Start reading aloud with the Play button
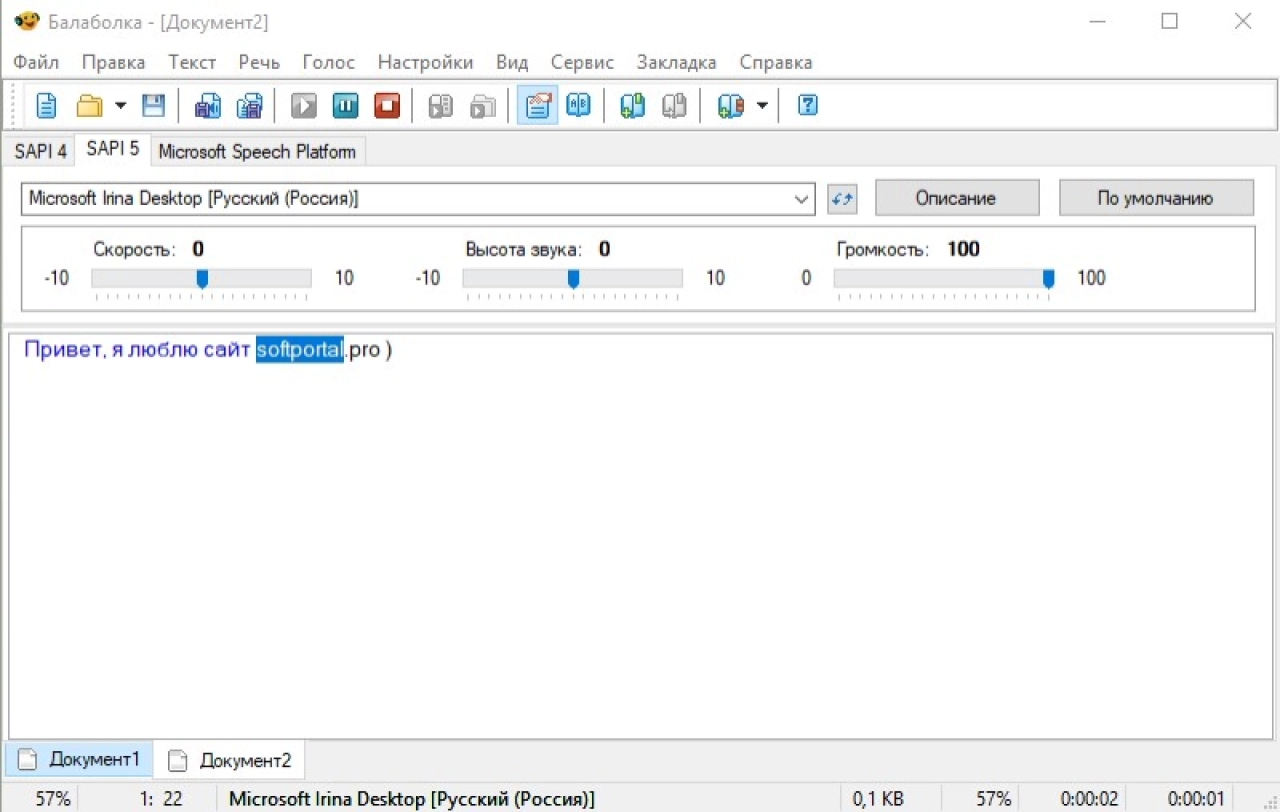Screen dimensions: 1280x812 coord(304,105)
